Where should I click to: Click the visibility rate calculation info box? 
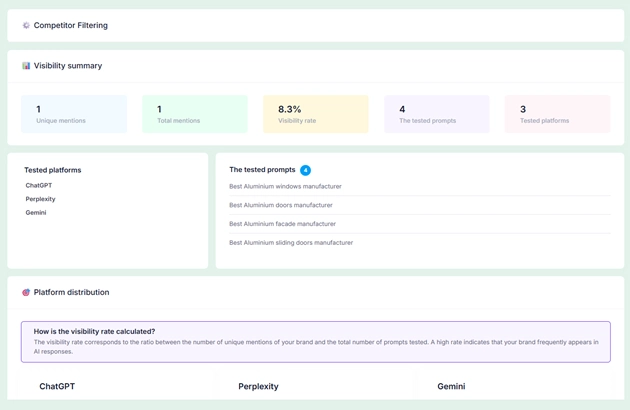click(315, 341)
